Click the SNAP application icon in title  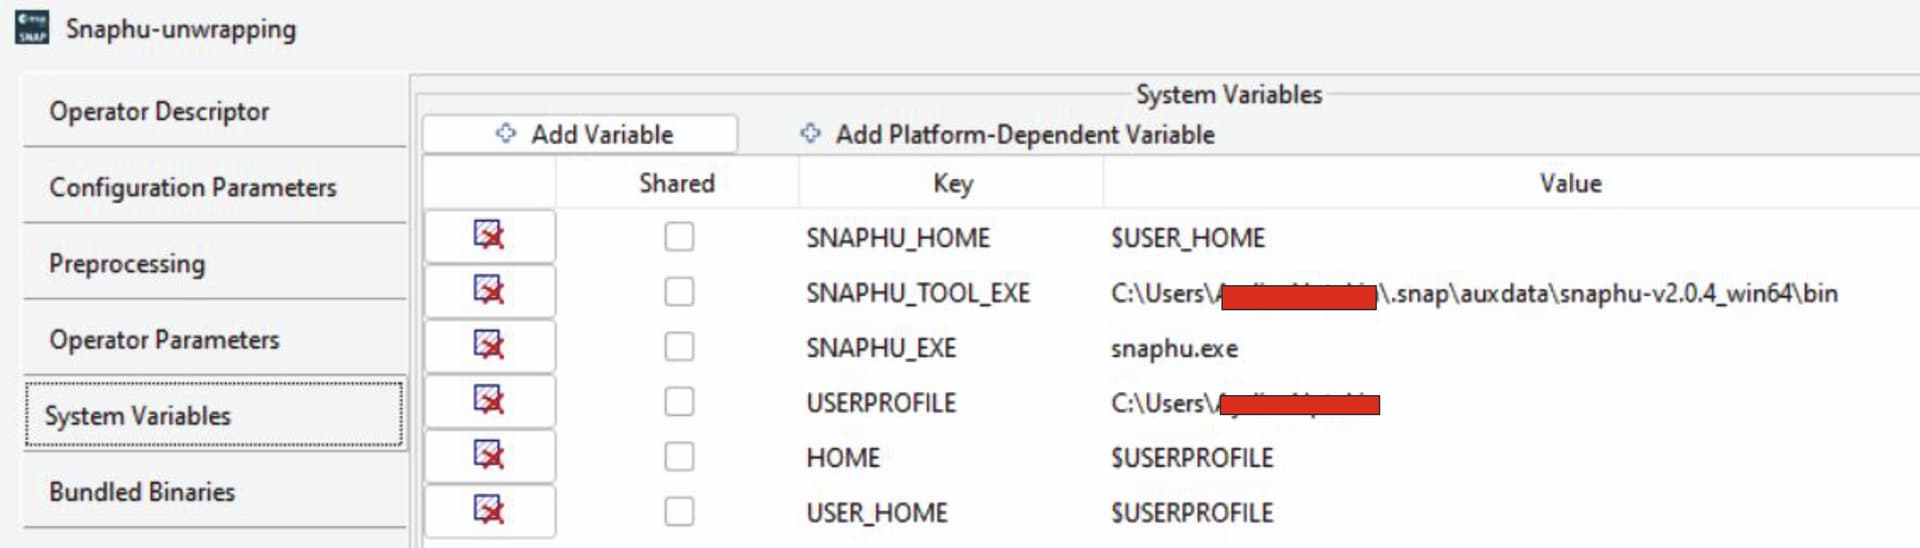tap(32, 28)
